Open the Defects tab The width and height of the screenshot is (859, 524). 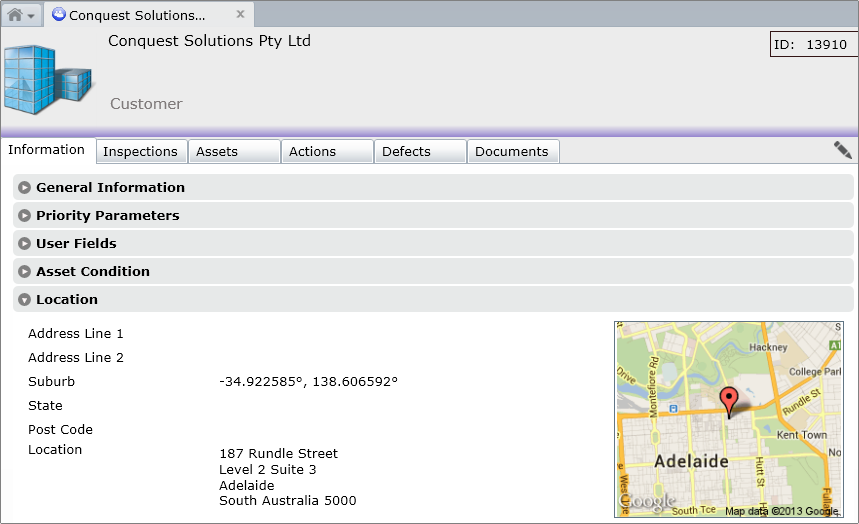(x=420, y=151)
